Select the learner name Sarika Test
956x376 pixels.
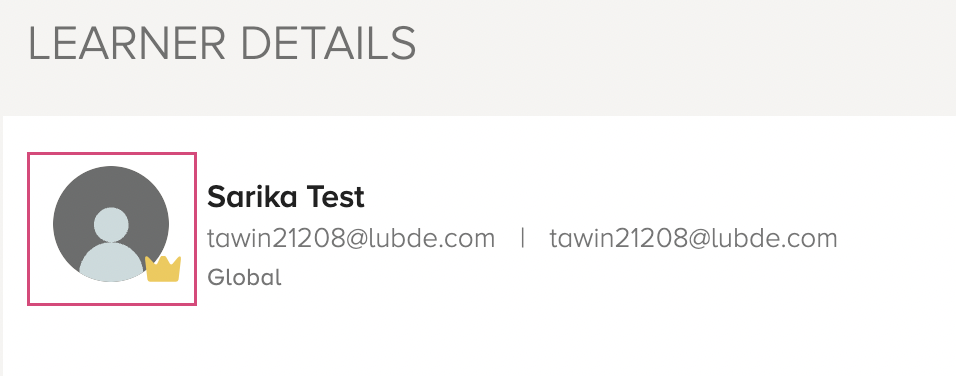click(286, 197)
